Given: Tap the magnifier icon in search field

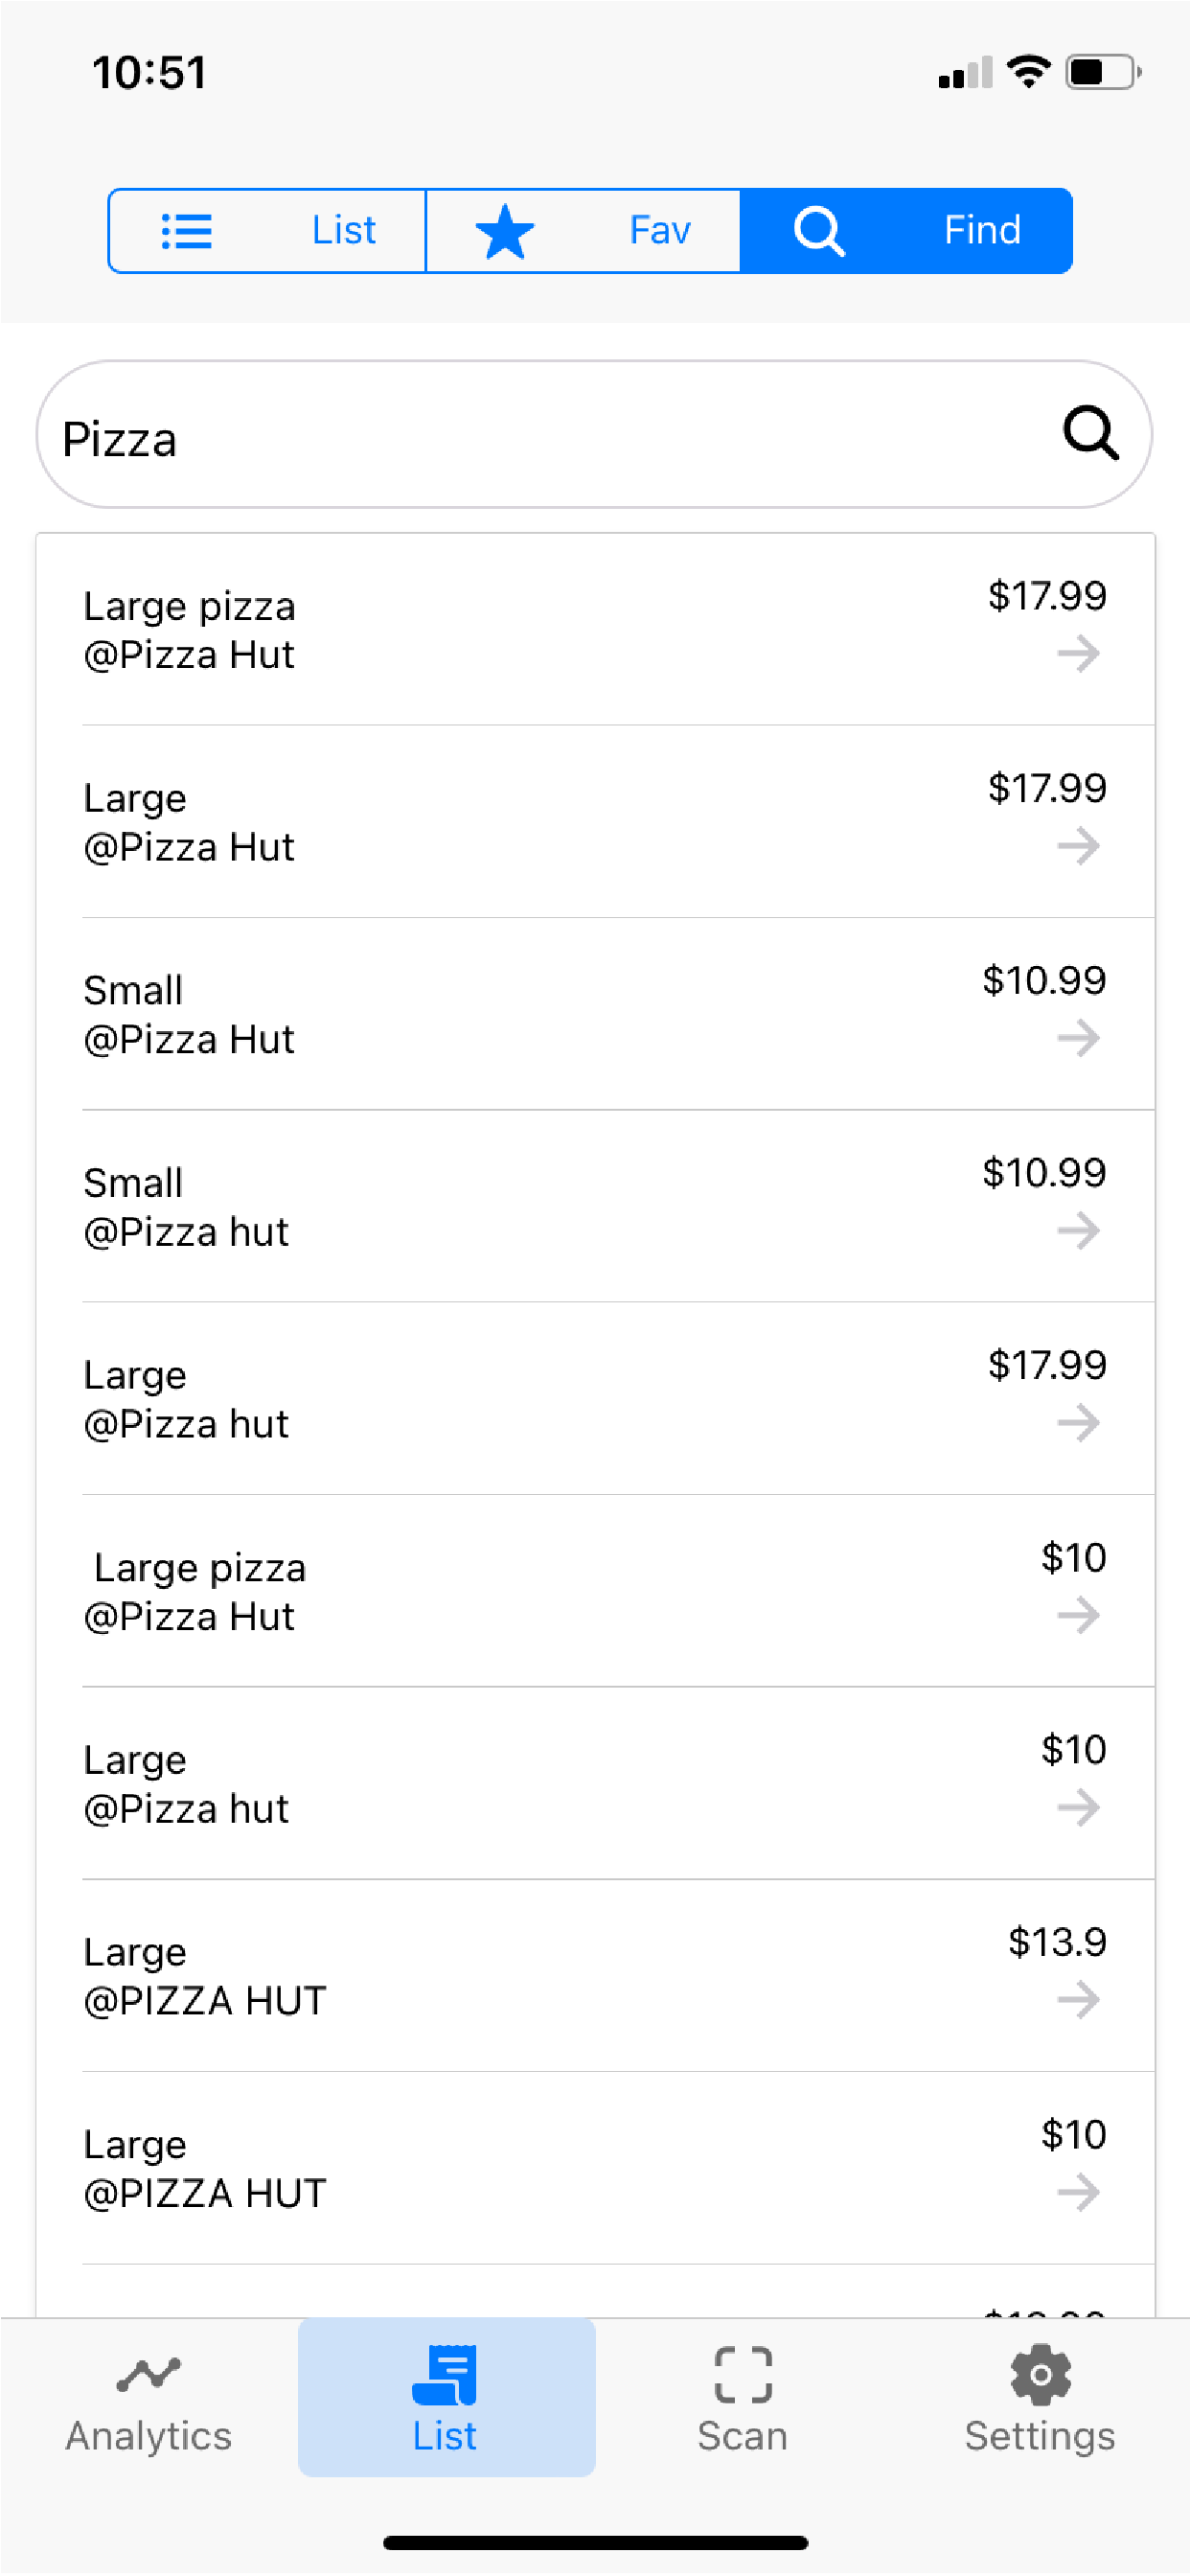Looking at the screenshot, I should coord(1089,433).
